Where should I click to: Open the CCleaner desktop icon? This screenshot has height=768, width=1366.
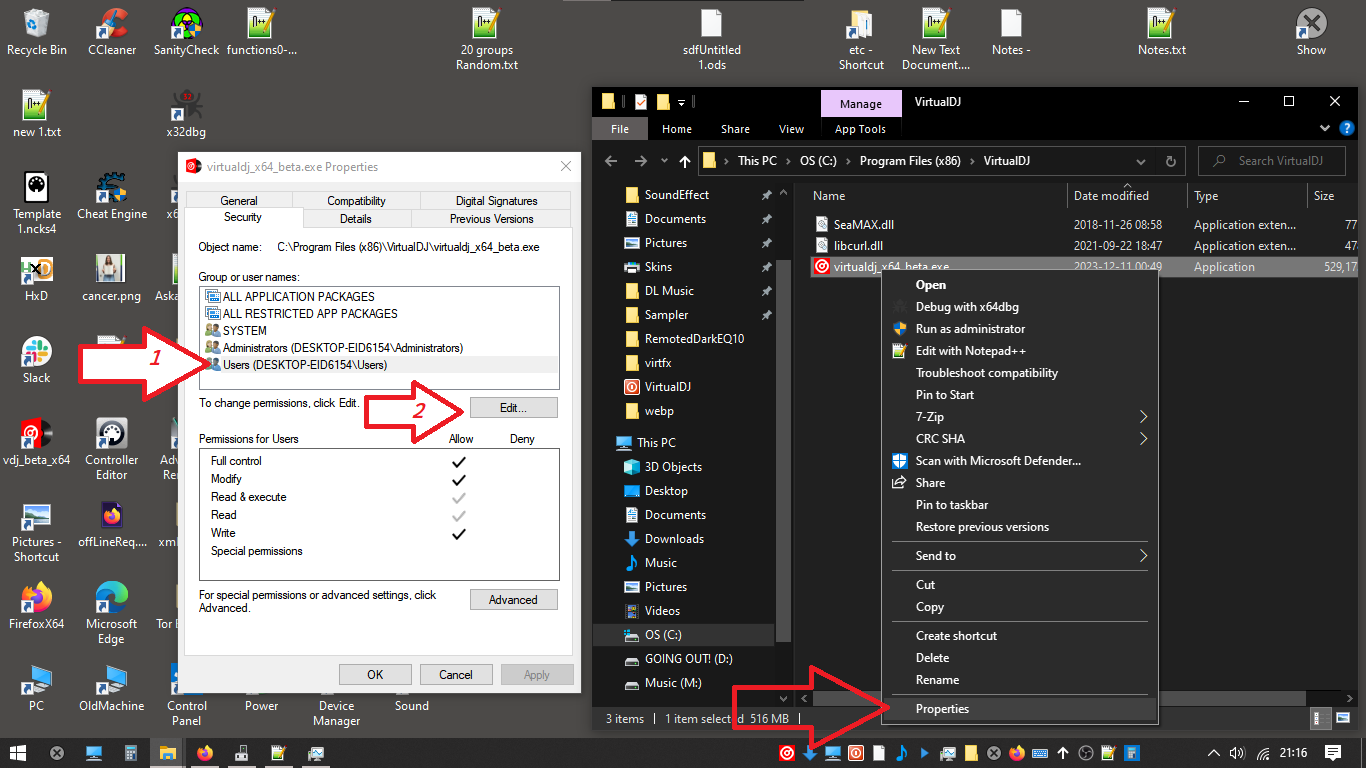click(x=112, y=30)
